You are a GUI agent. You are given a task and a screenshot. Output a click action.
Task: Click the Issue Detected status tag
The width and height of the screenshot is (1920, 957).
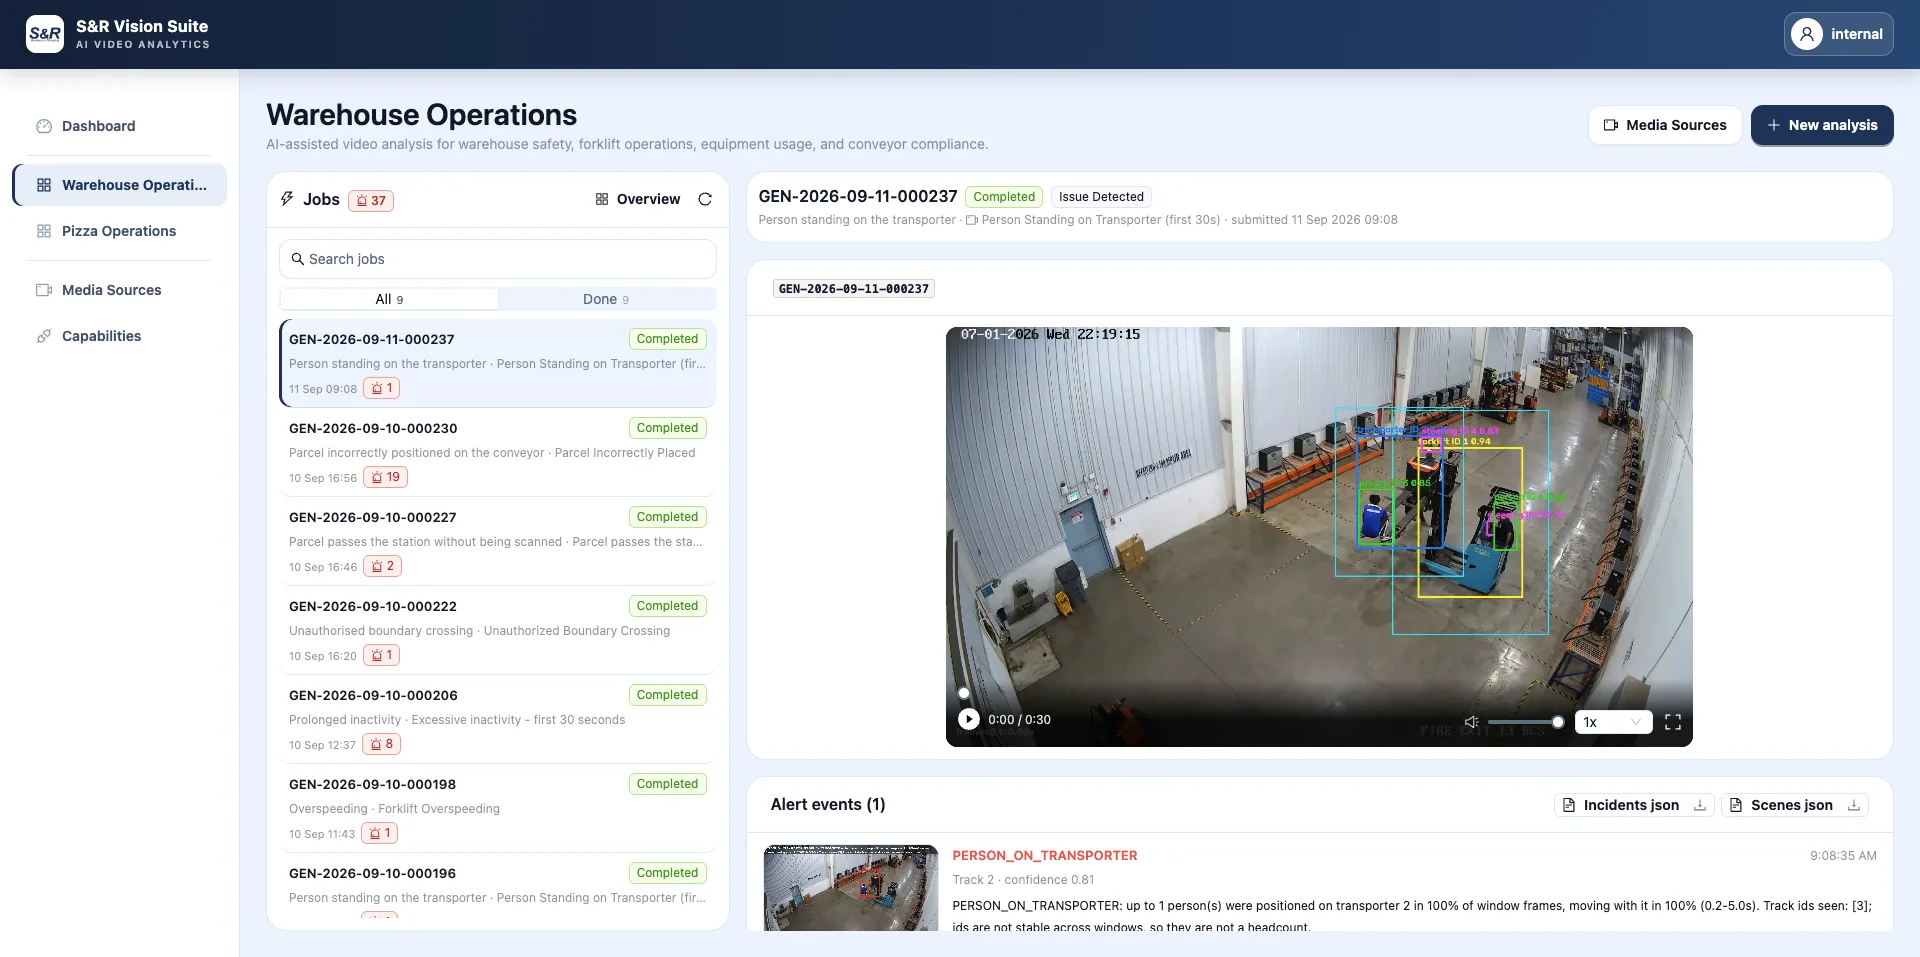[x=1101, y=197]
